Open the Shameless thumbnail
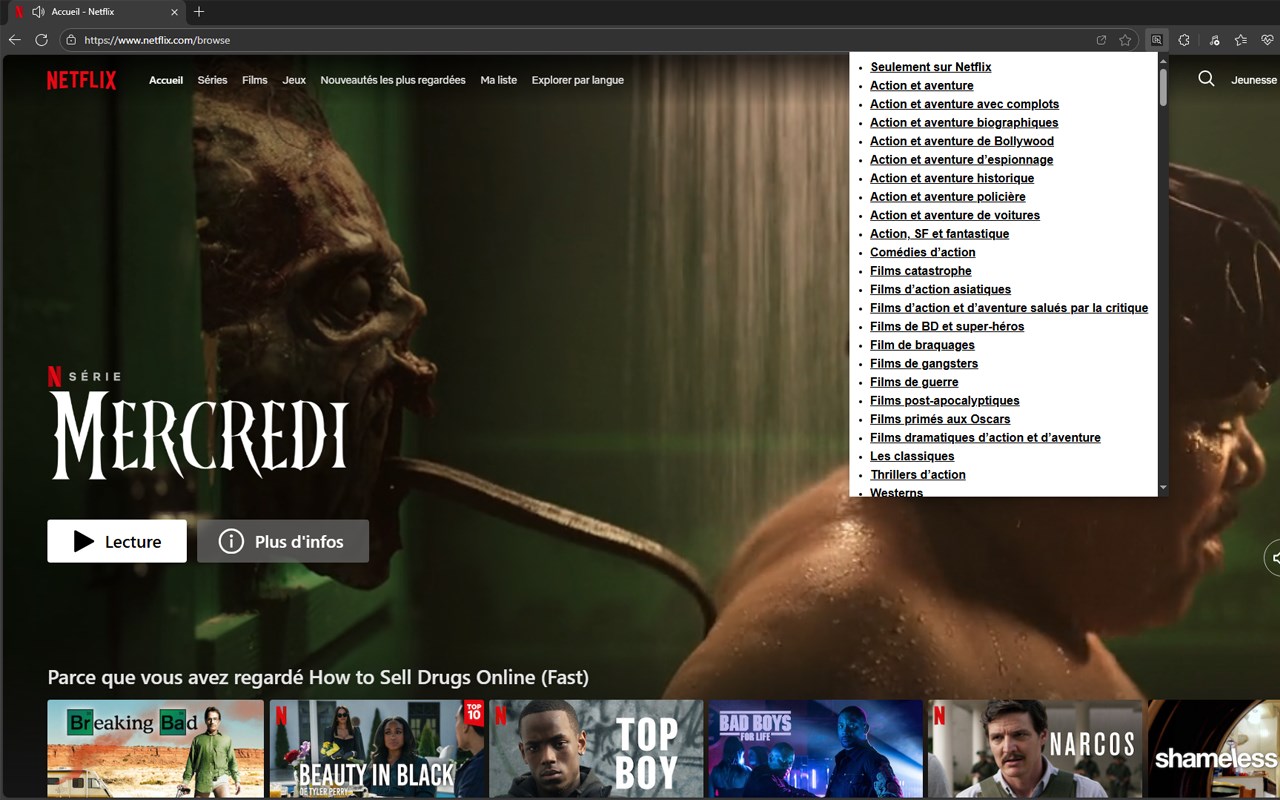This screenshot has height=800, width=1280. point(1214,748)
